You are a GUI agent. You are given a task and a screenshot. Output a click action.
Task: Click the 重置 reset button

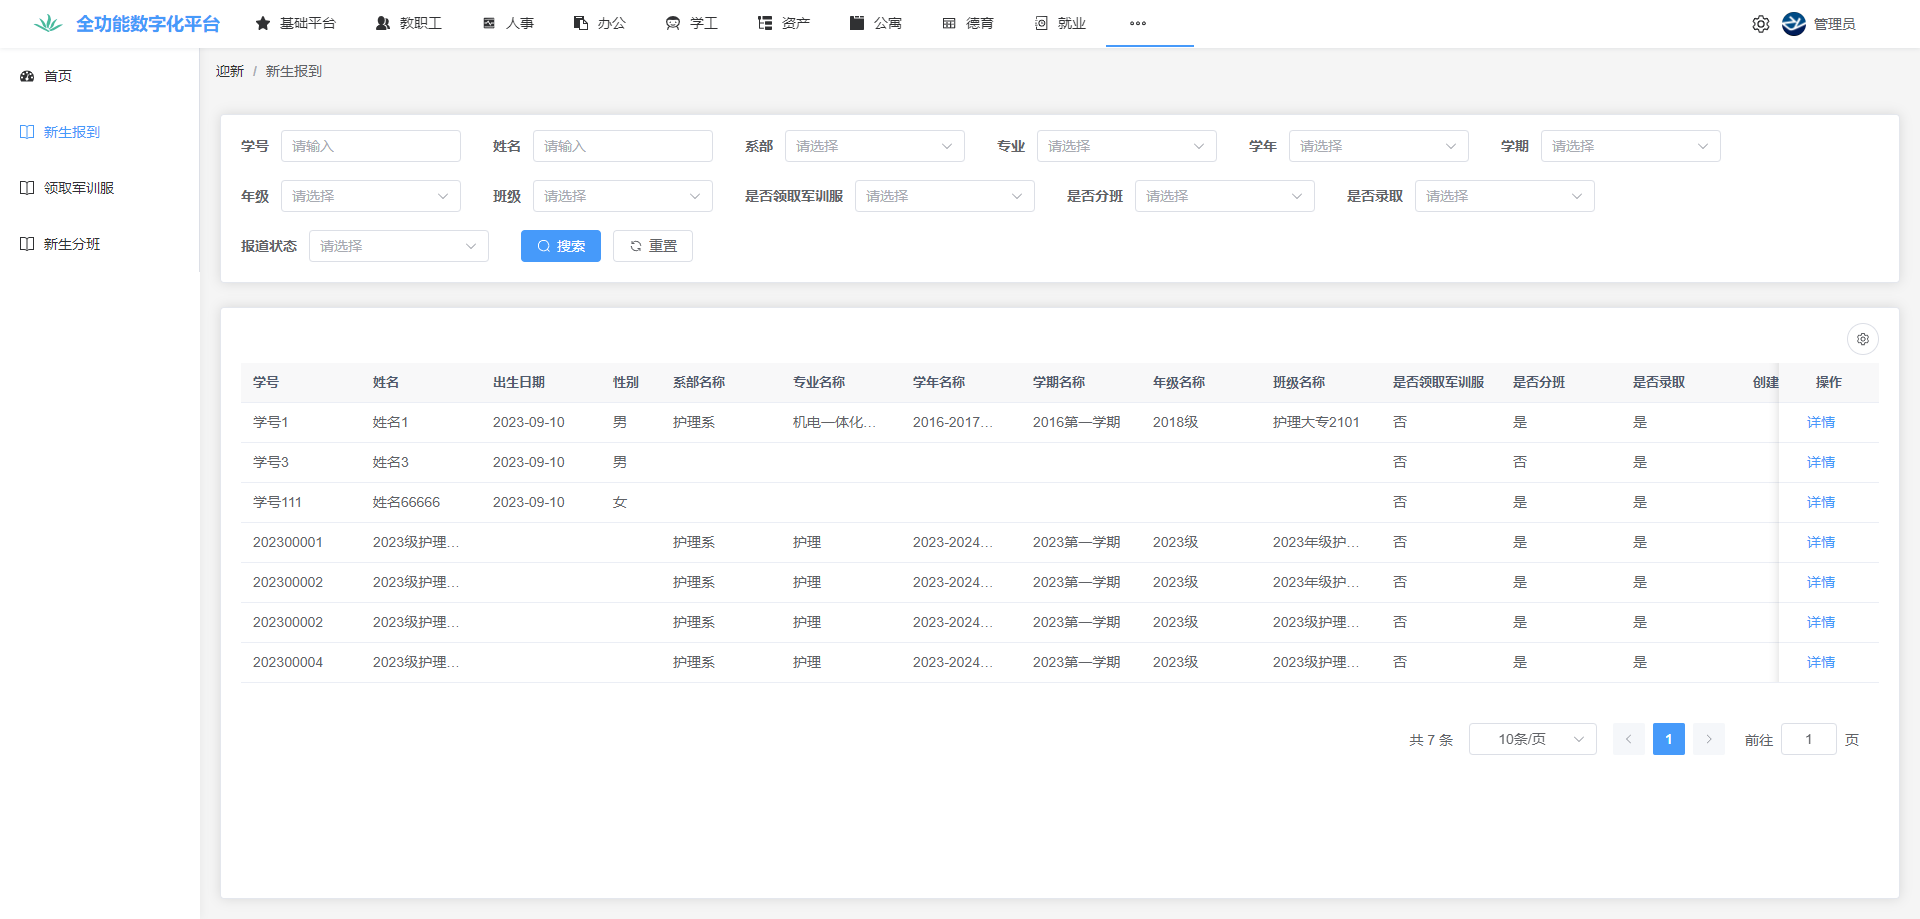point(652,246)
